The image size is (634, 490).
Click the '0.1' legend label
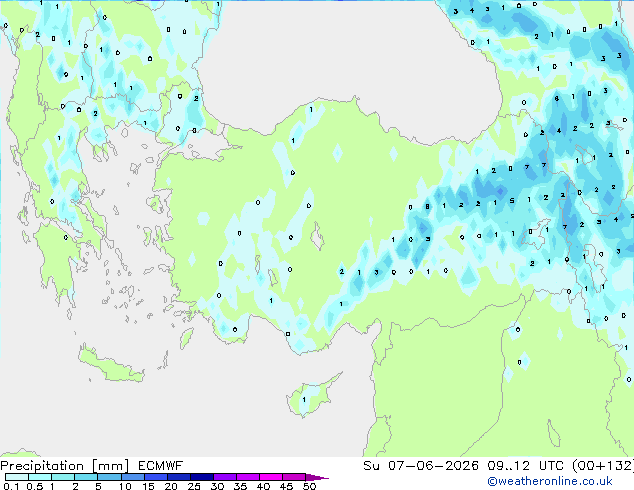11,486
